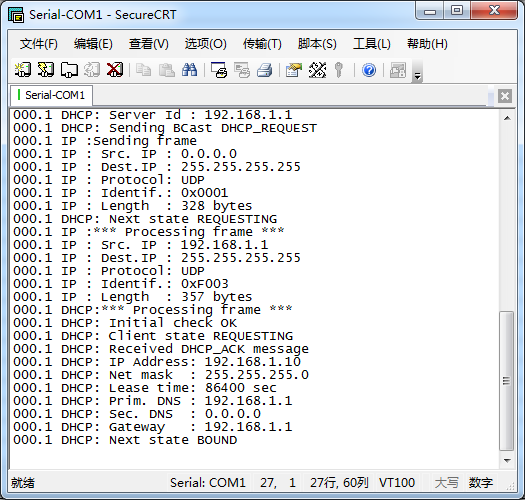
Task: Click the Find binoculars icon
Action: (x=190, y=70)
